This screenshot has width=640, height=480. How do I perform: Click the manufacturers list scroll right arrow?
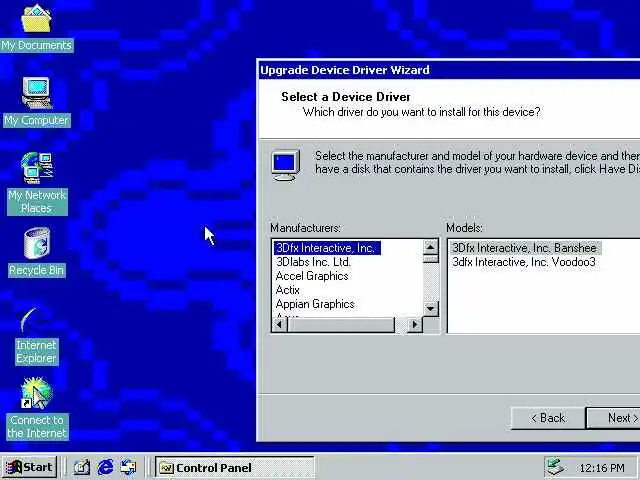(x=415, y=325)
